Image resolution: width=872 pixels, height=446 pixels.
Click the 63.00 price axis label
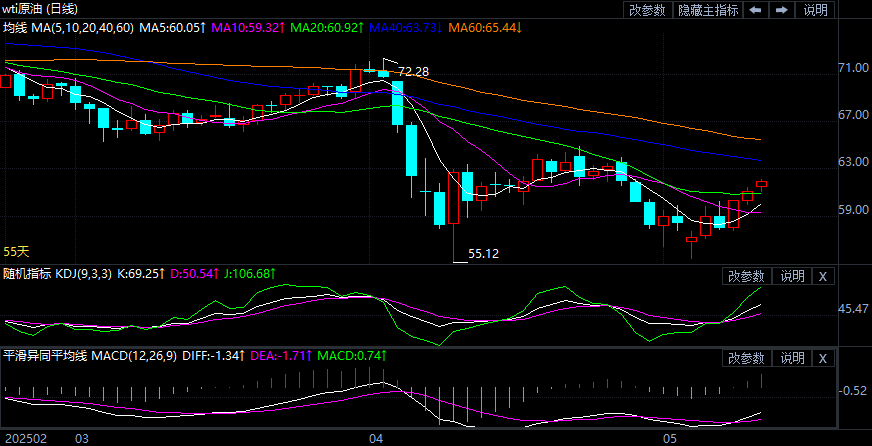pos(854,162)
